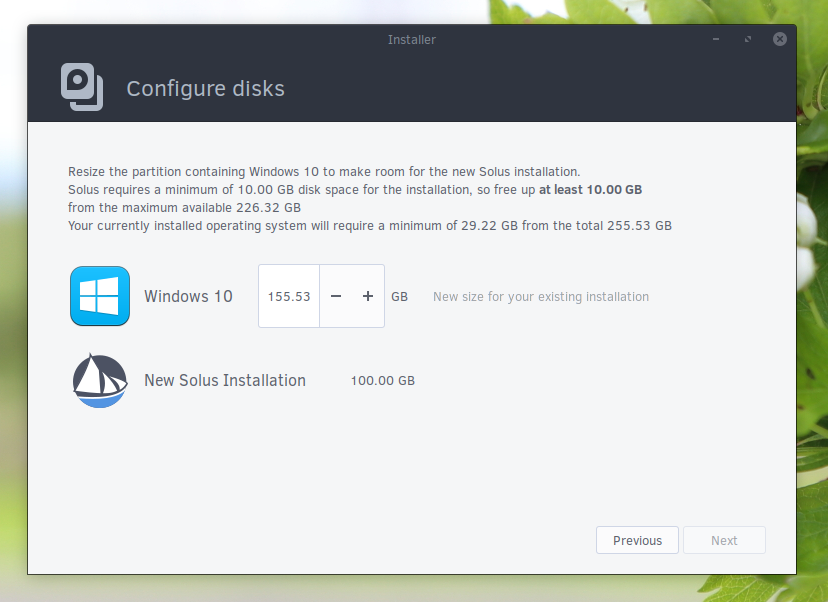This screenshot has height=602, width=828.
Task: Click the New Solus Installation label
Action: pos(225,380)
